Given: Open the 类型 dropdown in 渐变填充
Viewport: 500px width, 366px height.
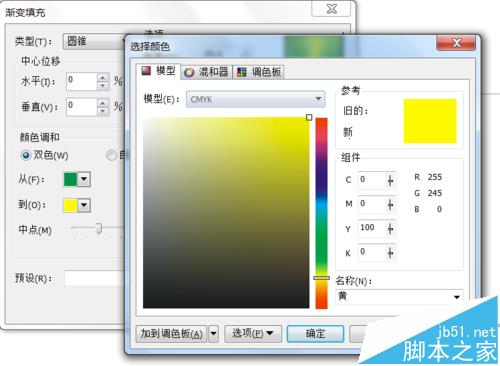Looking at the screenshot, I should point(93,41).
